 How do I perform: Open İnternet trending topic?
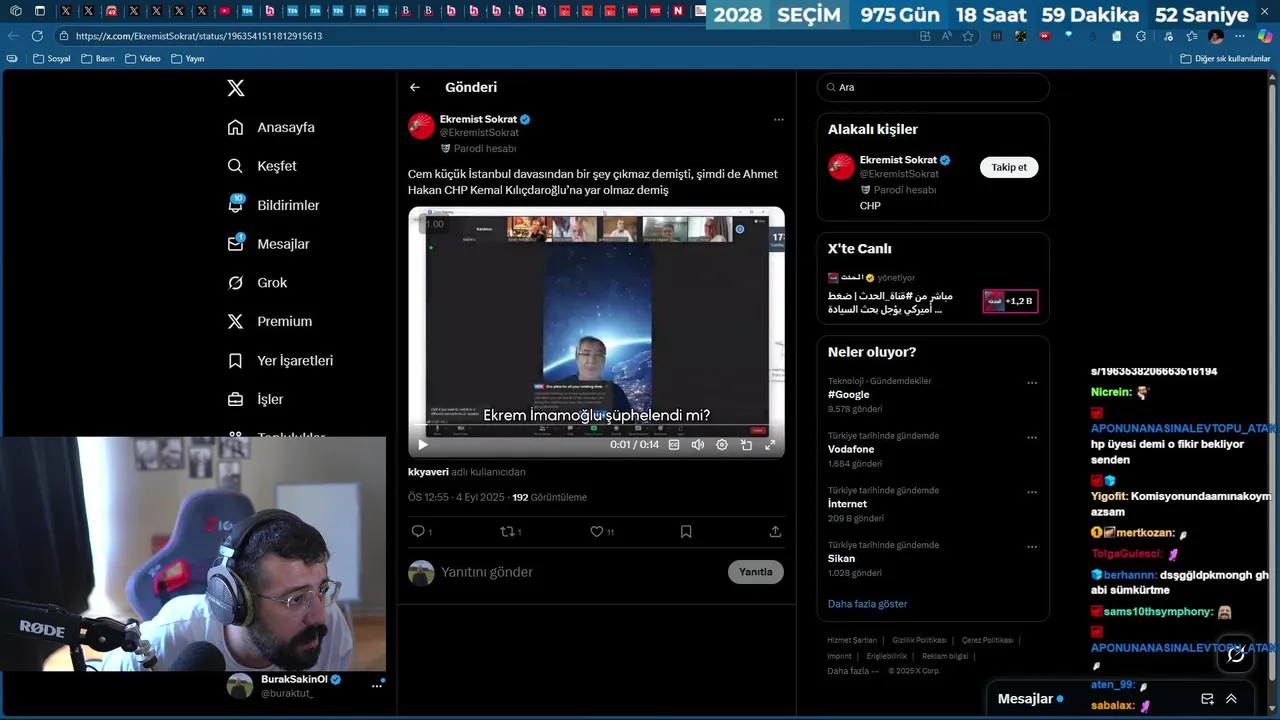coord(847,504)
